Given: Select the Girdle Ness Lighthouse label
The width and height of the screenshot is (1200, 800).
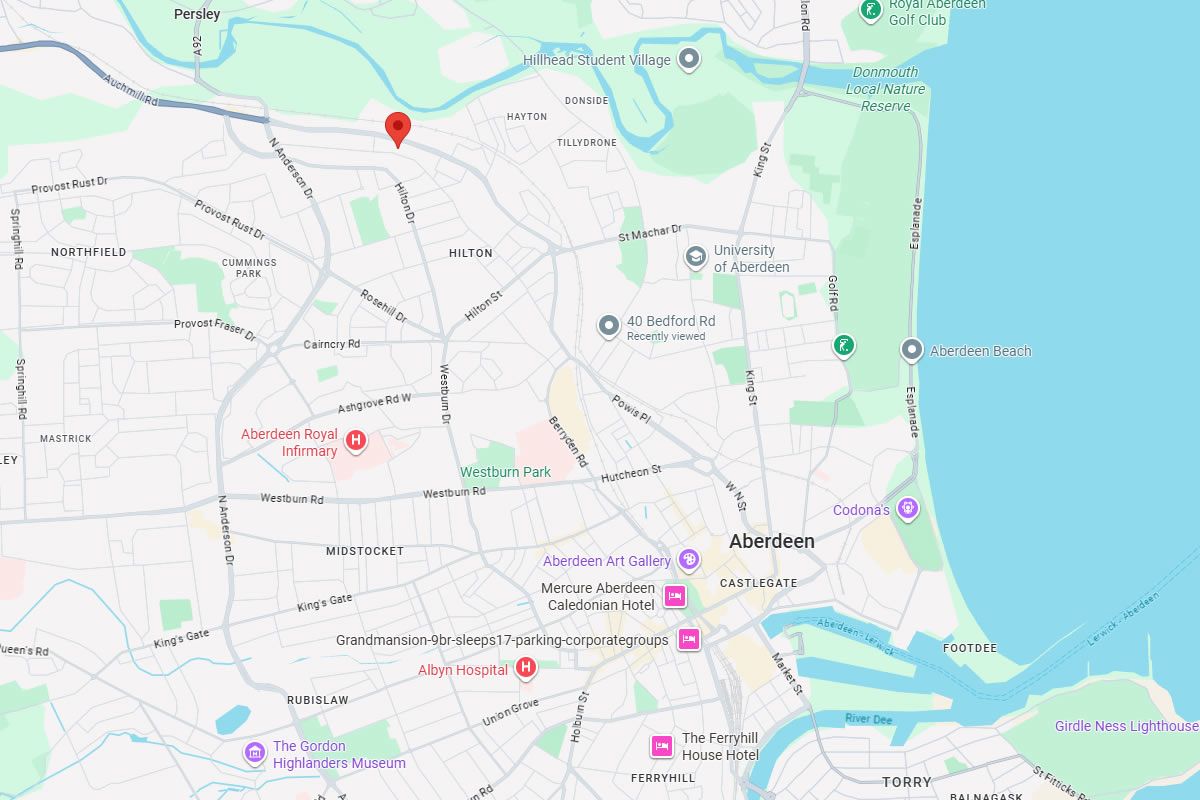Looking at the screenshot, I should tap(1126, 726).
